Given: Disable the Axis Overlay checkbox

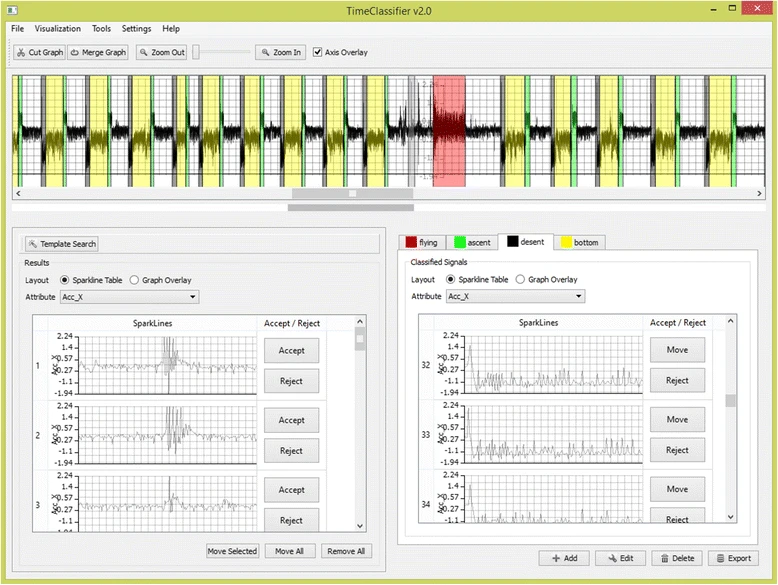Looking at the screenshot, I should (318, 52).
